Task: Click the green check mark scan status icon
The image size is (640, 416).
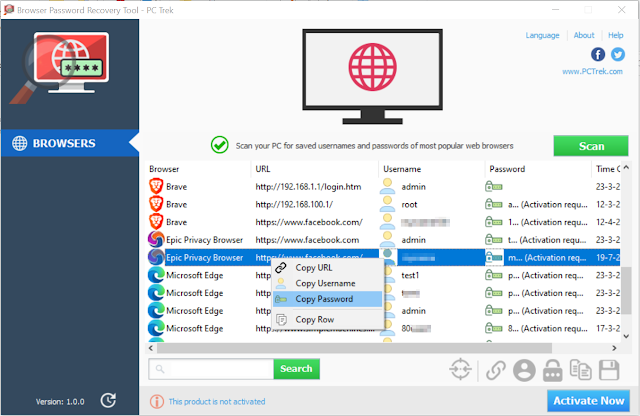Action: pyautogui.click(x=220, y=145)
